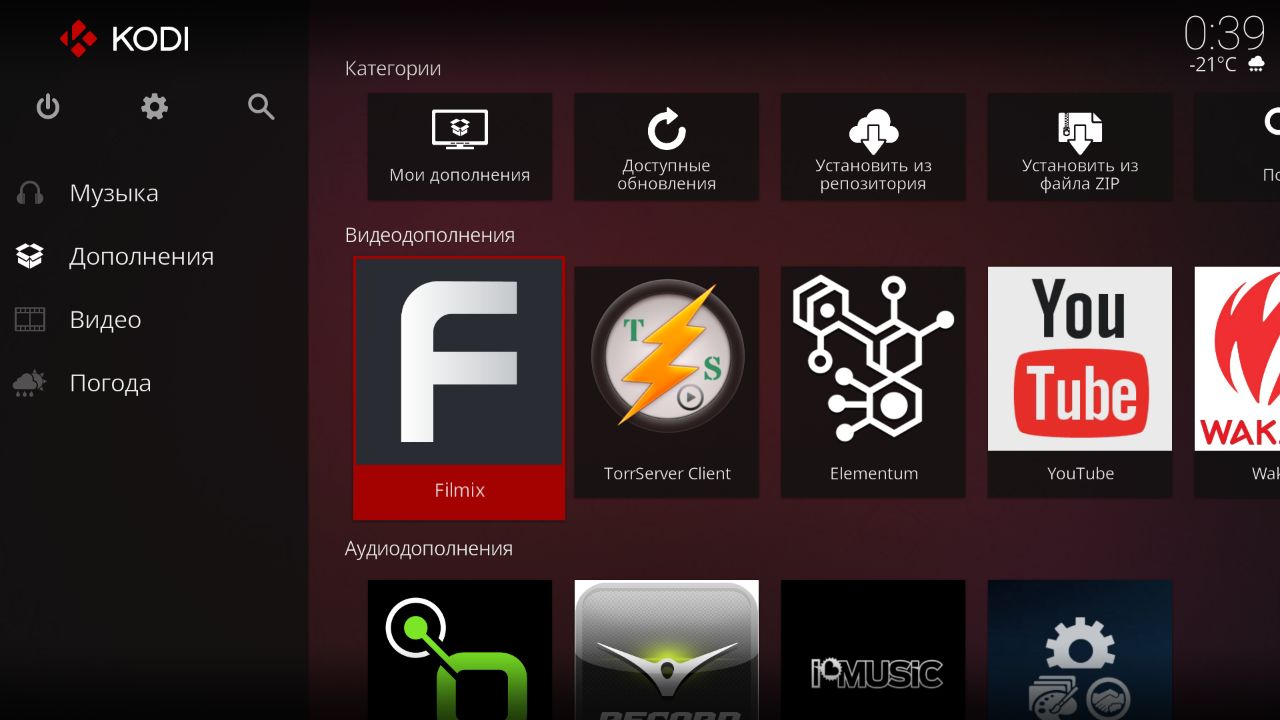This screenshot has height=720, width=1280.
Task: Open green circle audio add-on
Action: coord(460,650)
